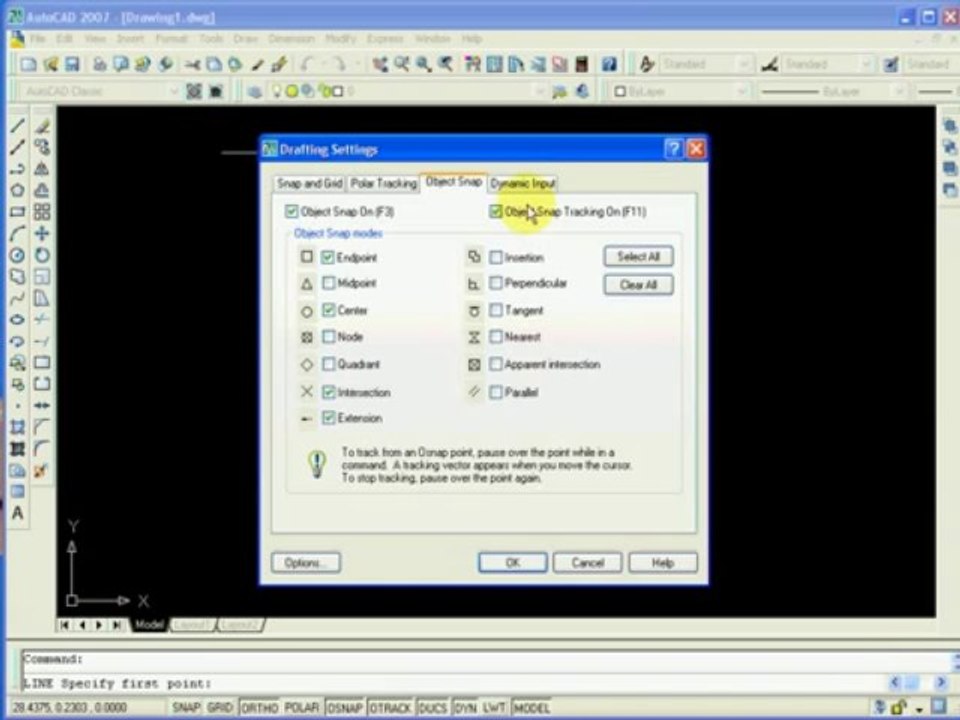
Task: Select the Ellipse draw tool
Action: point(18,320)
